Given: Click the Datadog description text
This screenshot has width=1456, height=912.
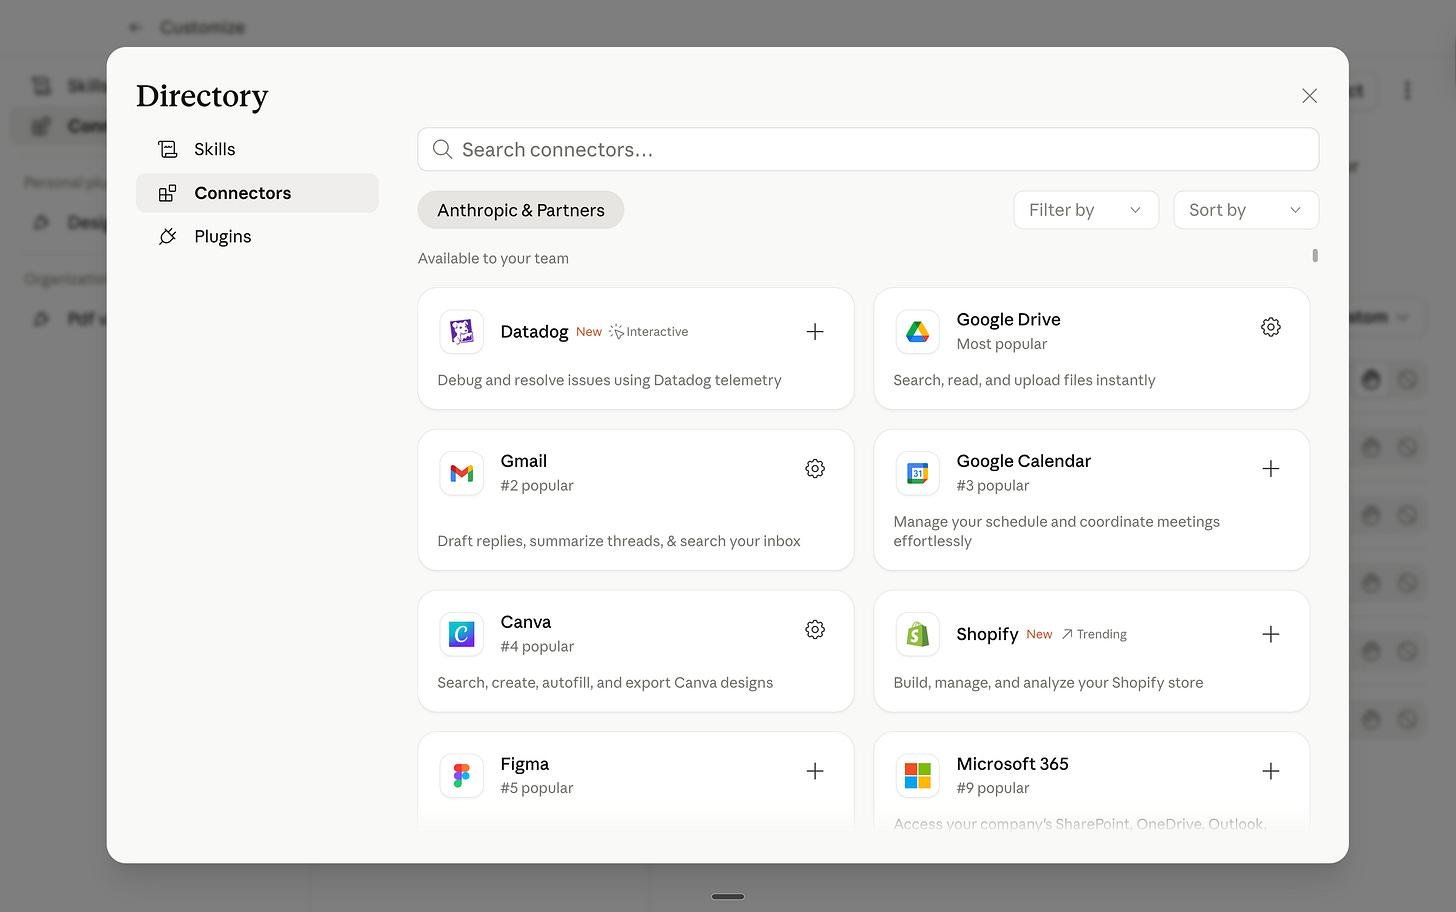Looking at the screenshot, I should coord(609,380).
